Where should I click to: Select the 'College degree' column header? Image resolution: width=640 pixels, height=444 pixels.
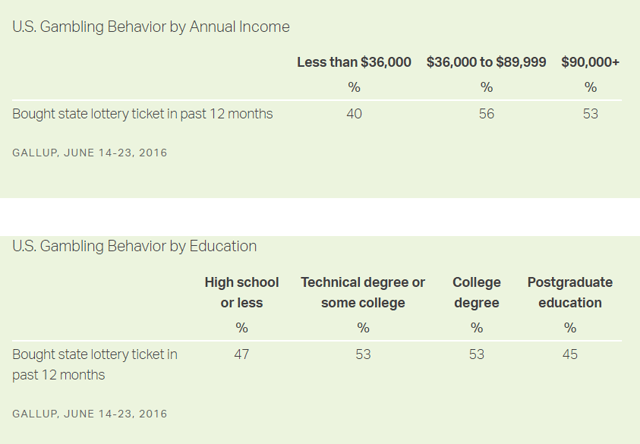tap(476, 292)
